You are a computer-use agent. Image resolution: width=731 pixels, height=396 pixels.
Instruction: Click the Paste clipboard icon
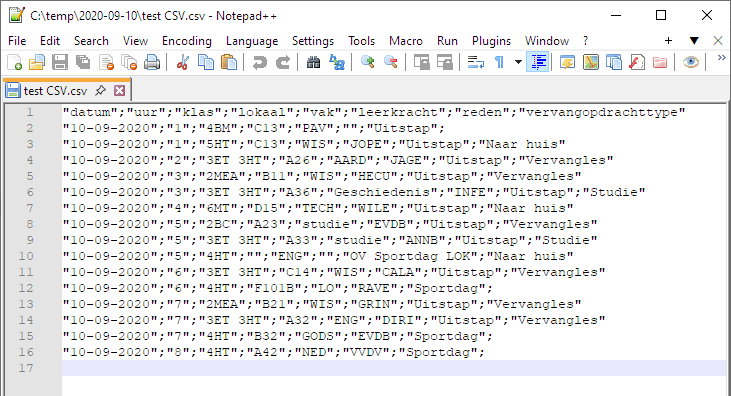tap(229, 62)
